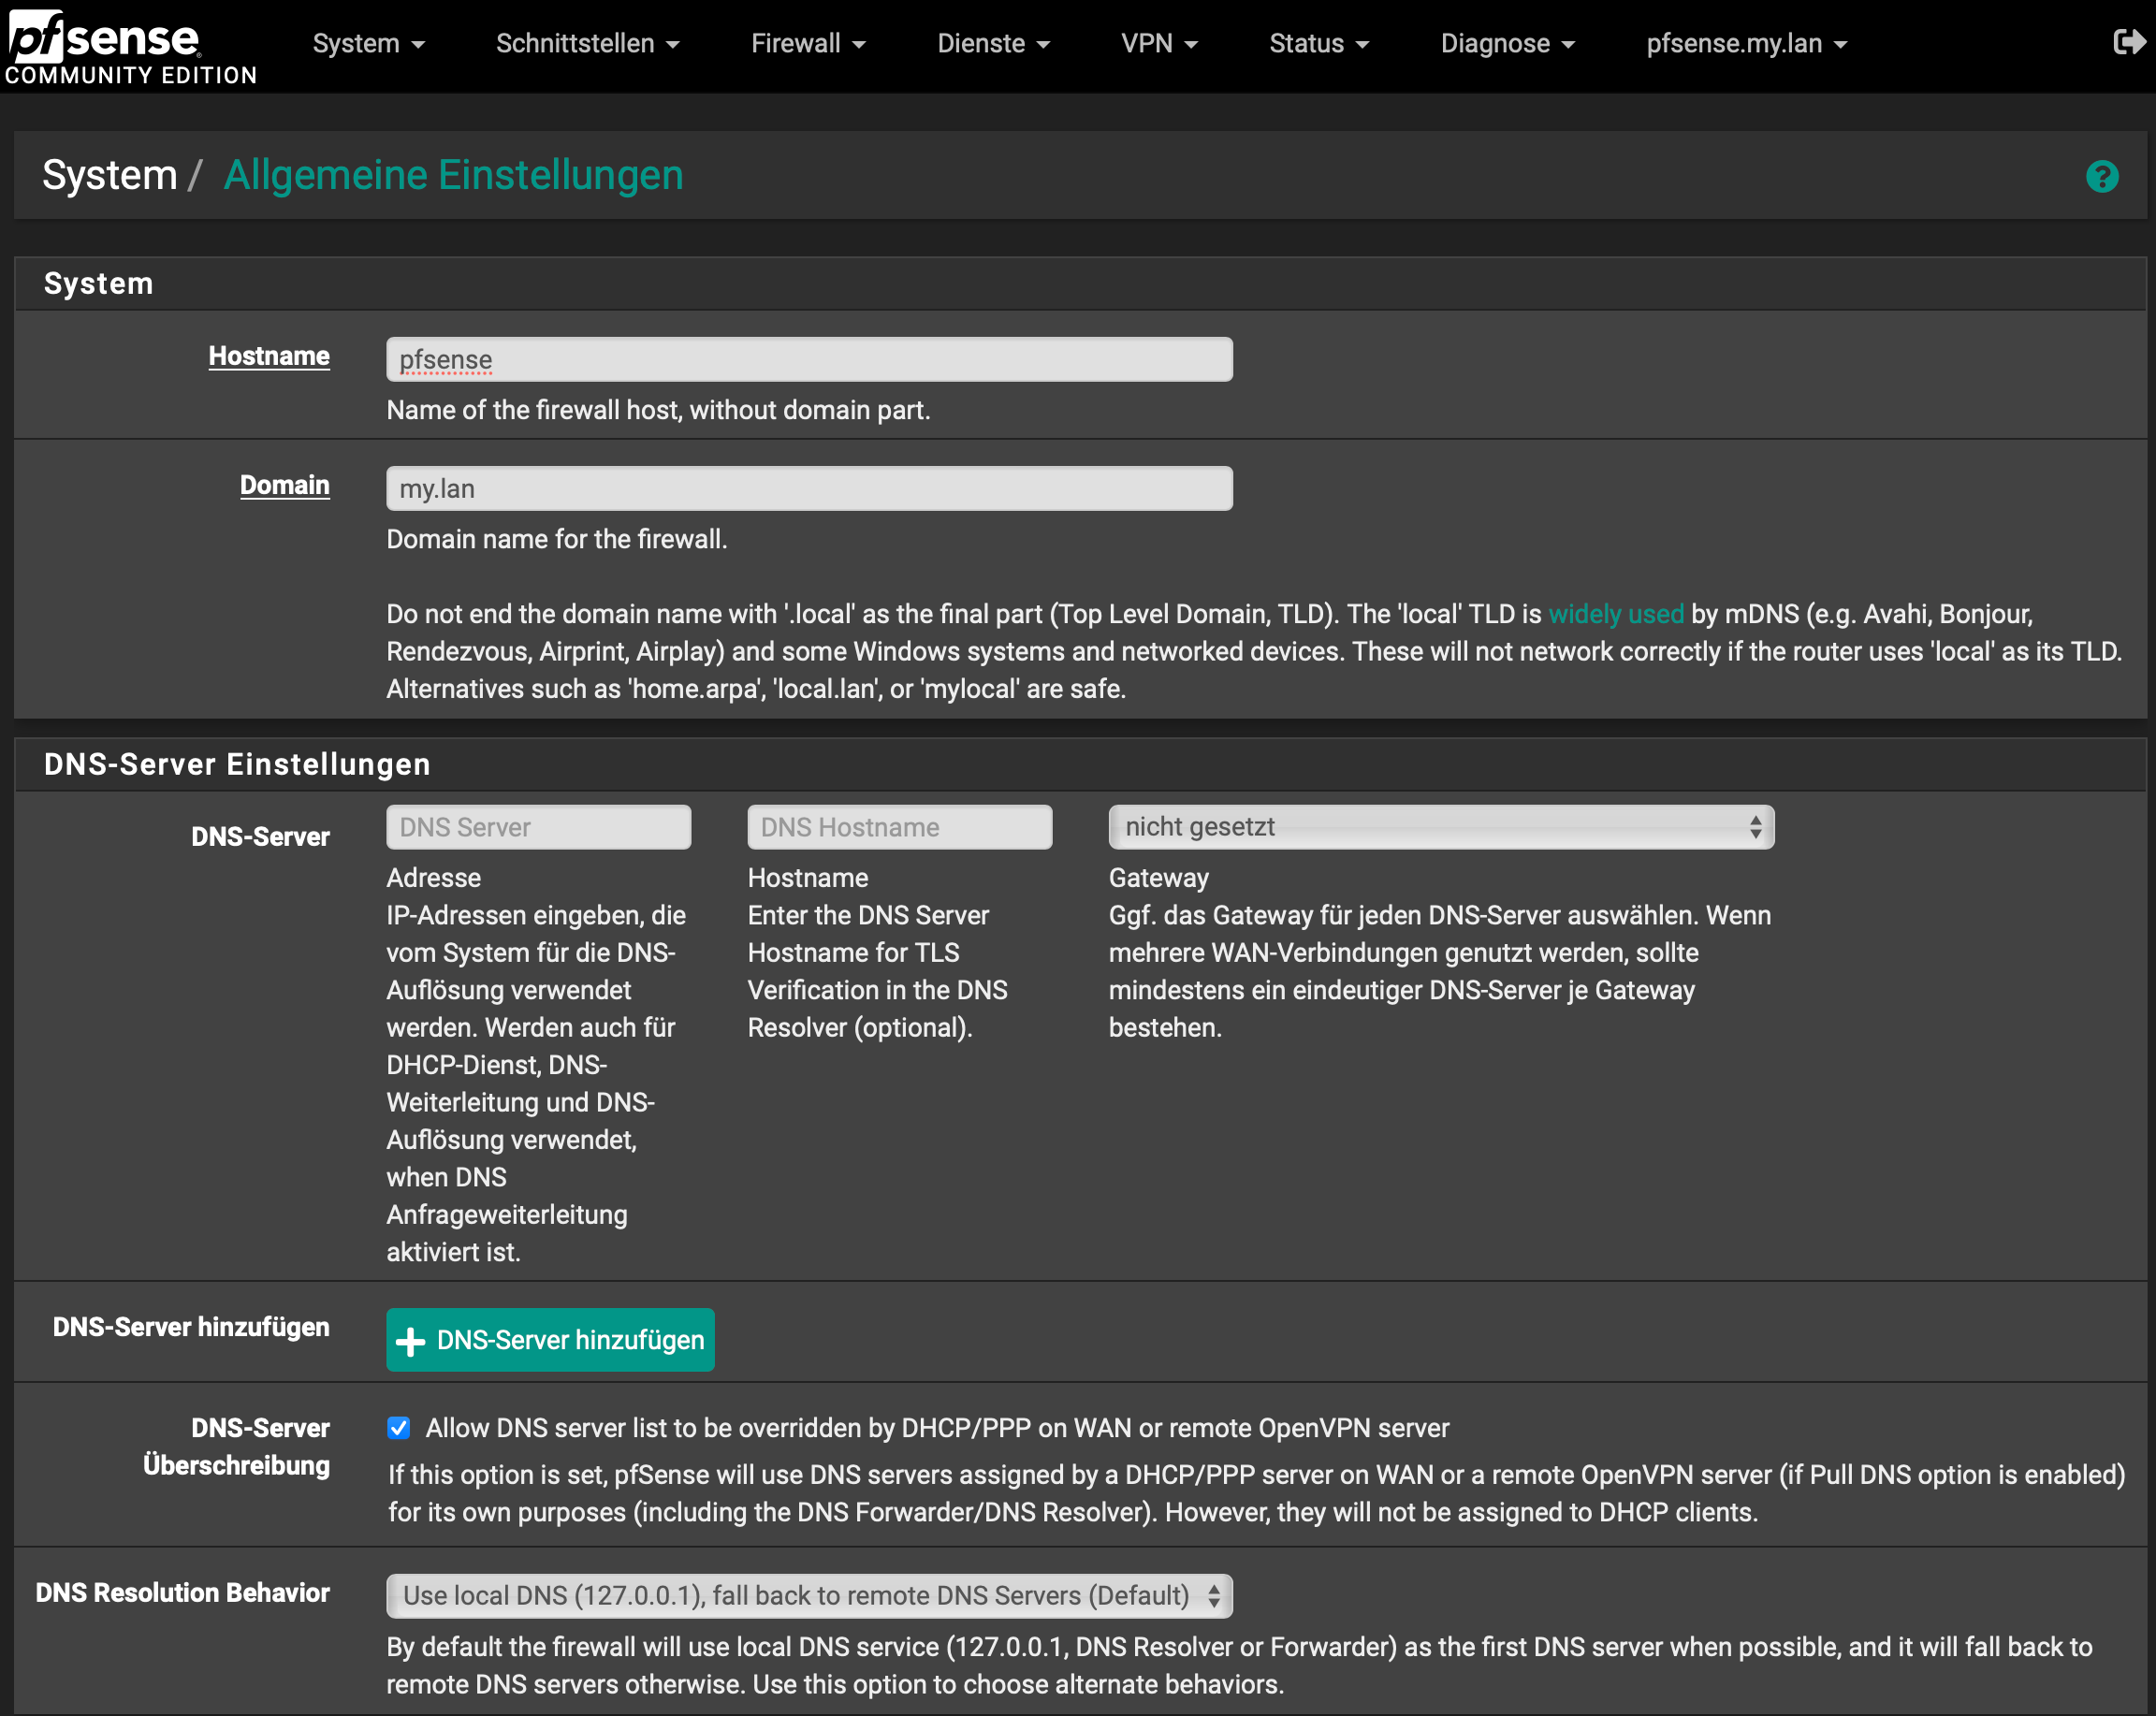The image size is (2156, 1716).
Task: Expand the pfsense.my.lan menu
Action: pos(1746,44)
